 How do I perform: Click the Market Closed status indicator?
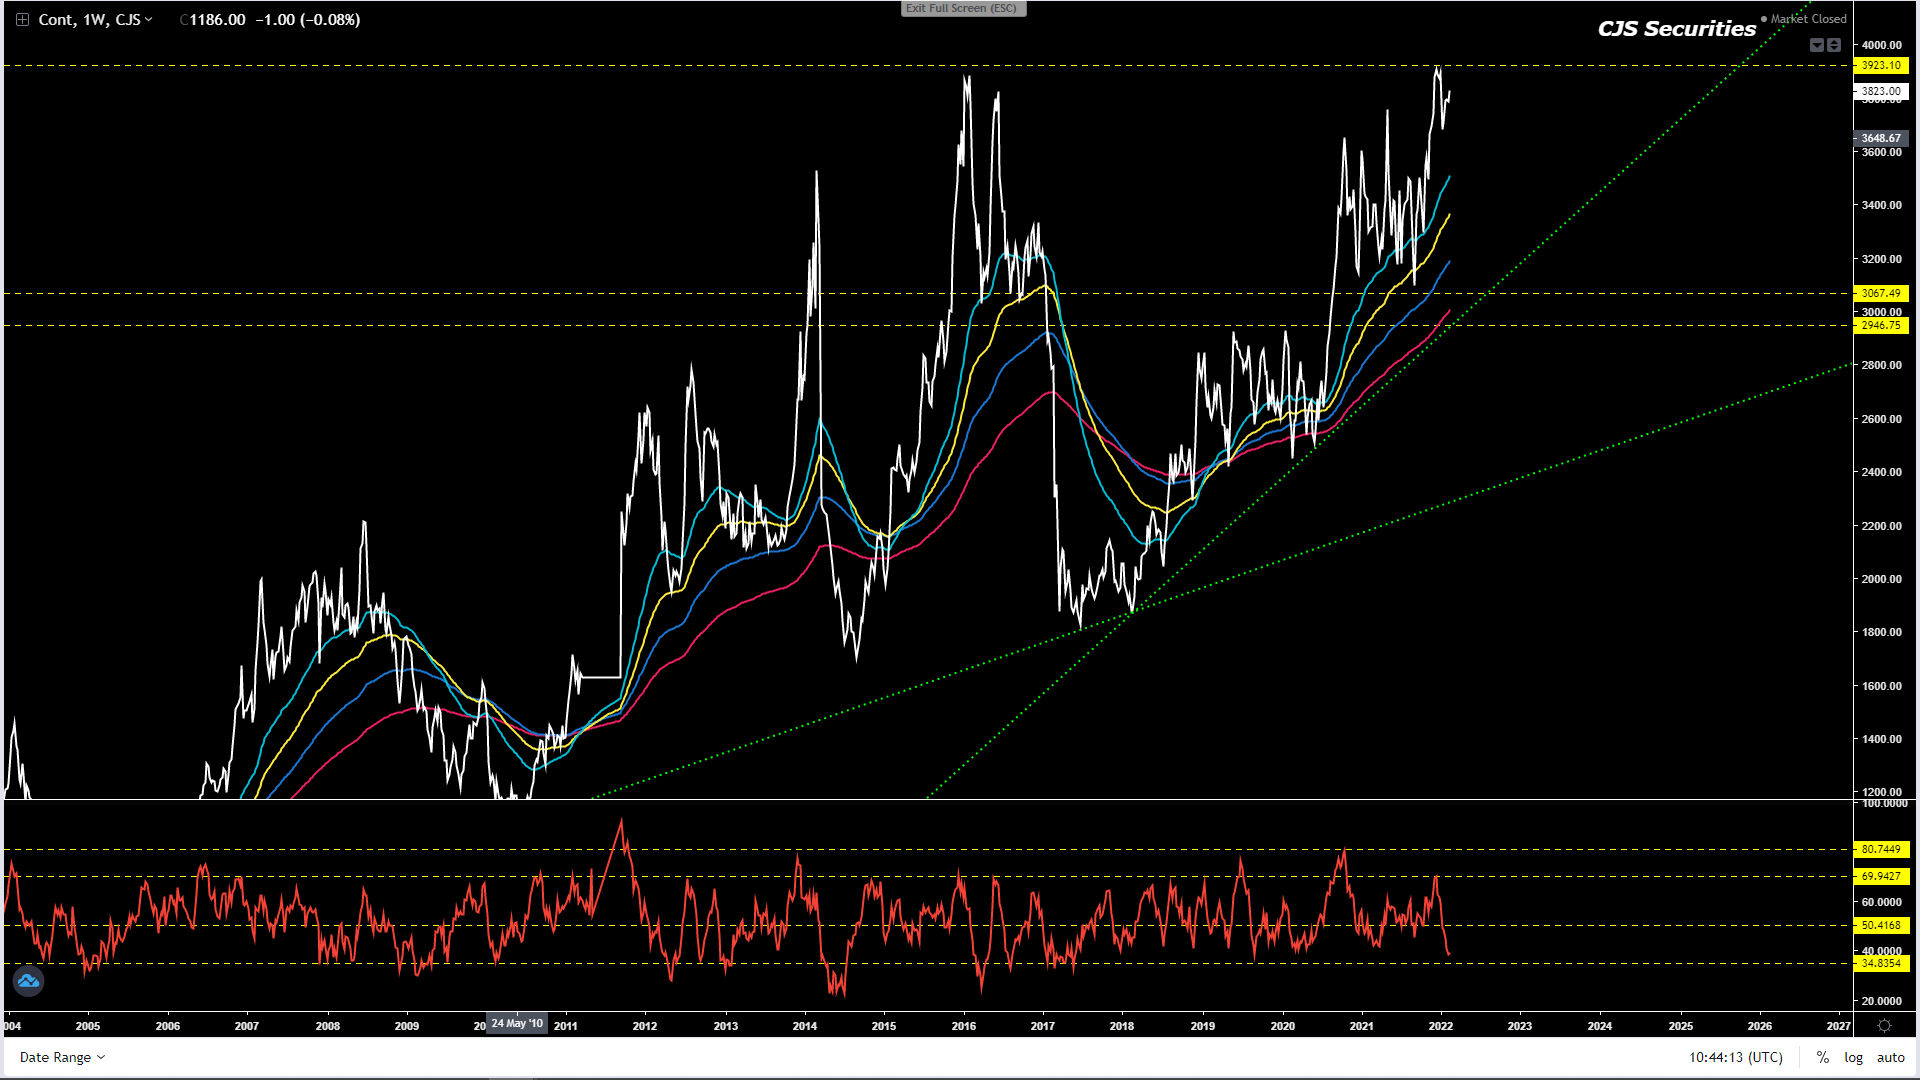1806,19
